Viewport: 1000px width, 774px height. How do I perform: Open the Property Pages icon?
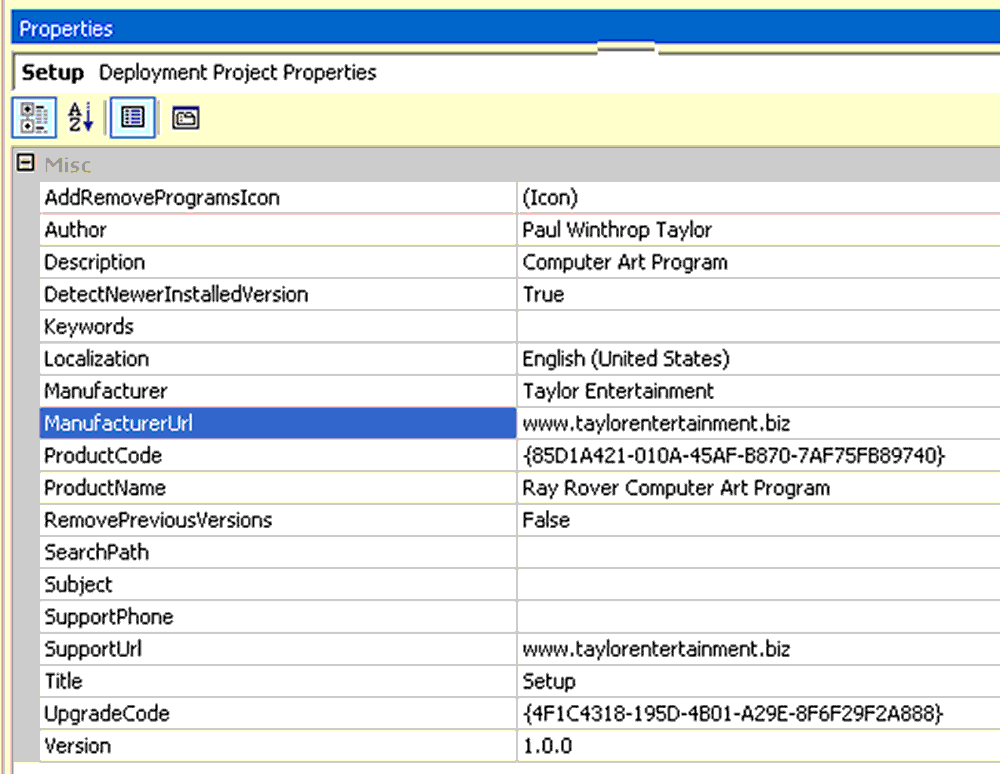click(x=186, y=118)
